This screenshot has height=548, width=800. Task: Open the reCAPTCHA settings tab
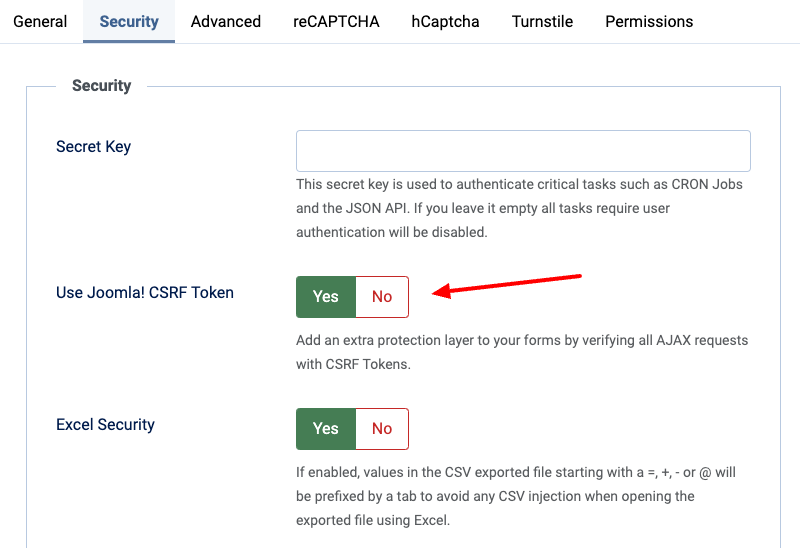pyautogui.click(x=336, y=21)
